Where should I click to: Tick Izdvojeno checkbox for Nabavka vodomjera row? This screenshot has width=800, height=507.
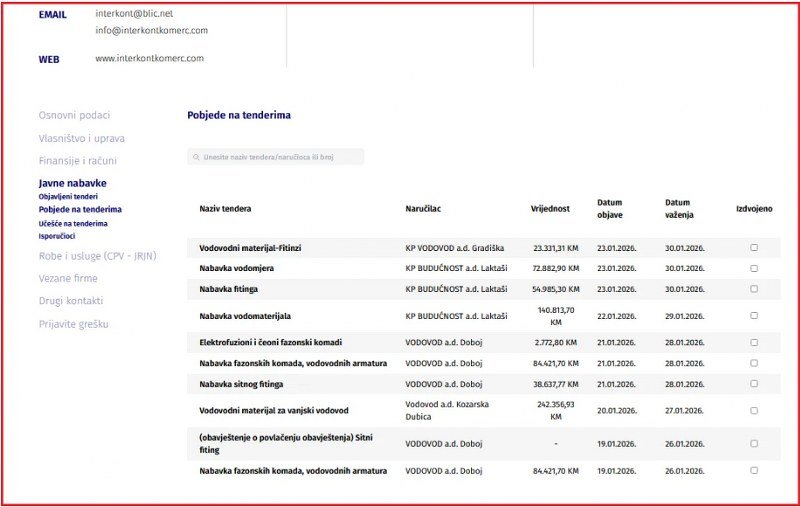754,268
